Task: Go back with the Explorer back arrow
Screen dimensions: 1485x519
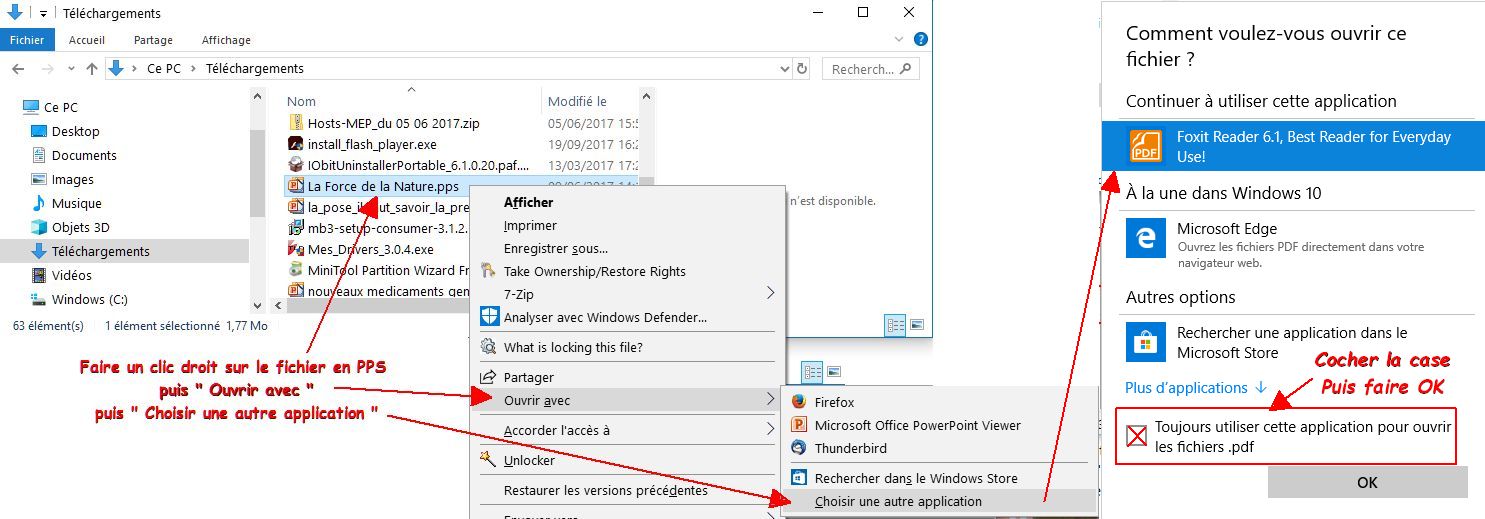Action: coord(17,69)
